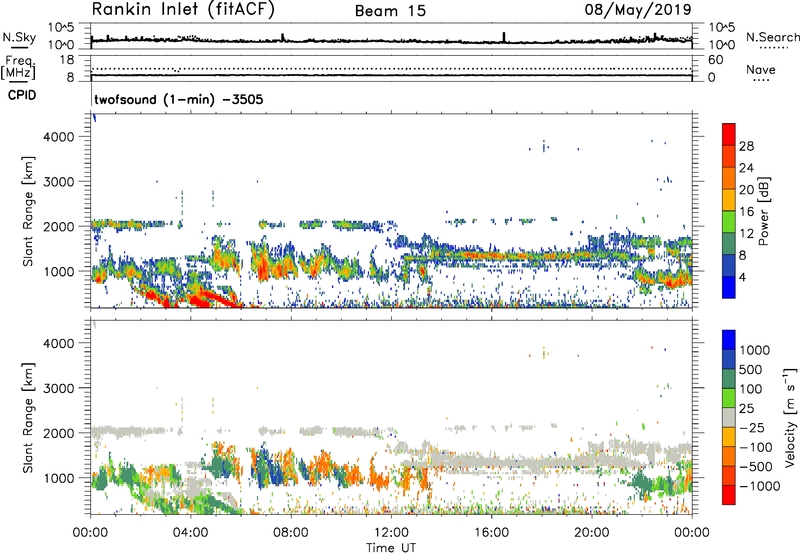
Task: Click the date '08/May/2019'
Action: tap(638, 10)
